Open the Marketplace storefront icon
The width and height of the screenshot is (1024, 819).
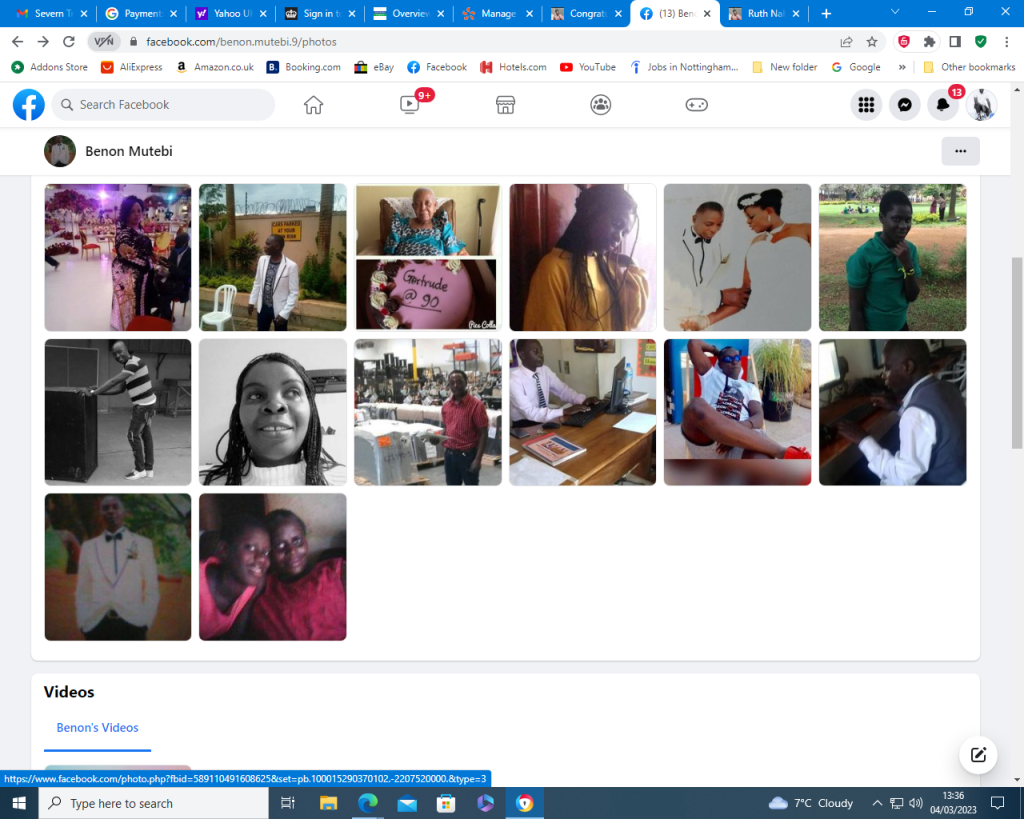tap(505, 105)
